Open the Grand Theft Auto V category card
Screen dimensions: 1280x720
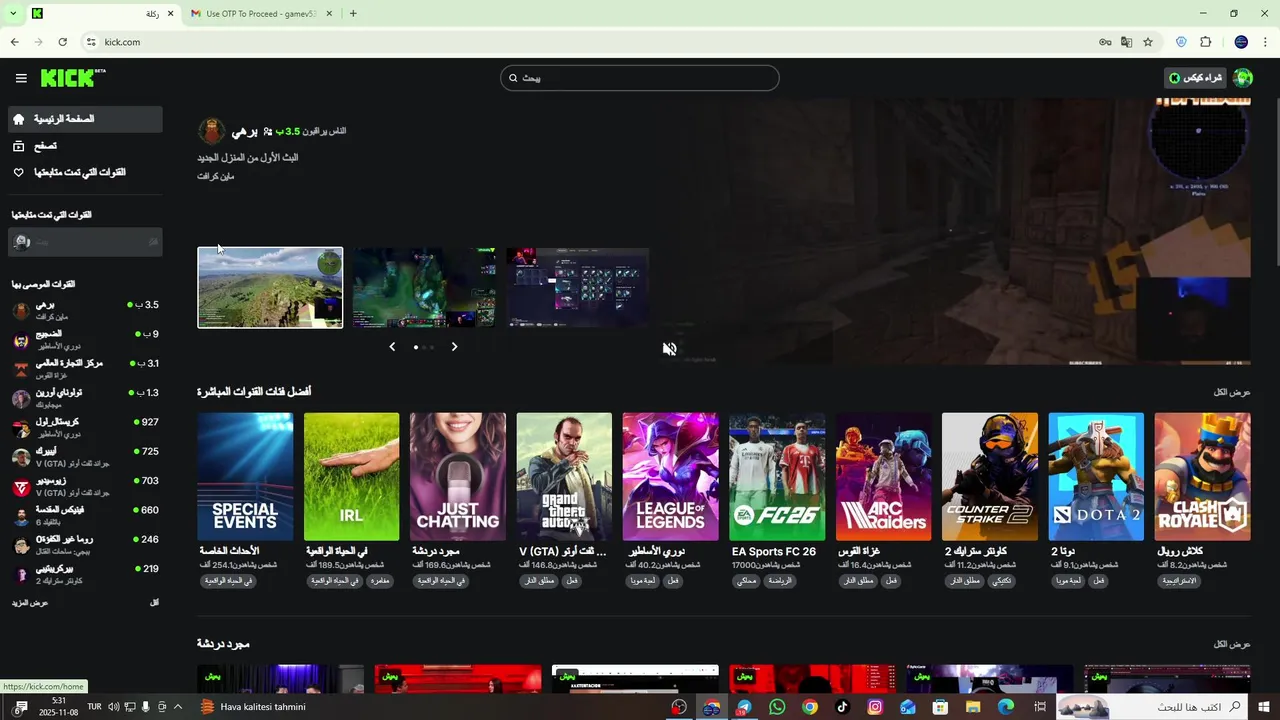click(x=564, y=477)
